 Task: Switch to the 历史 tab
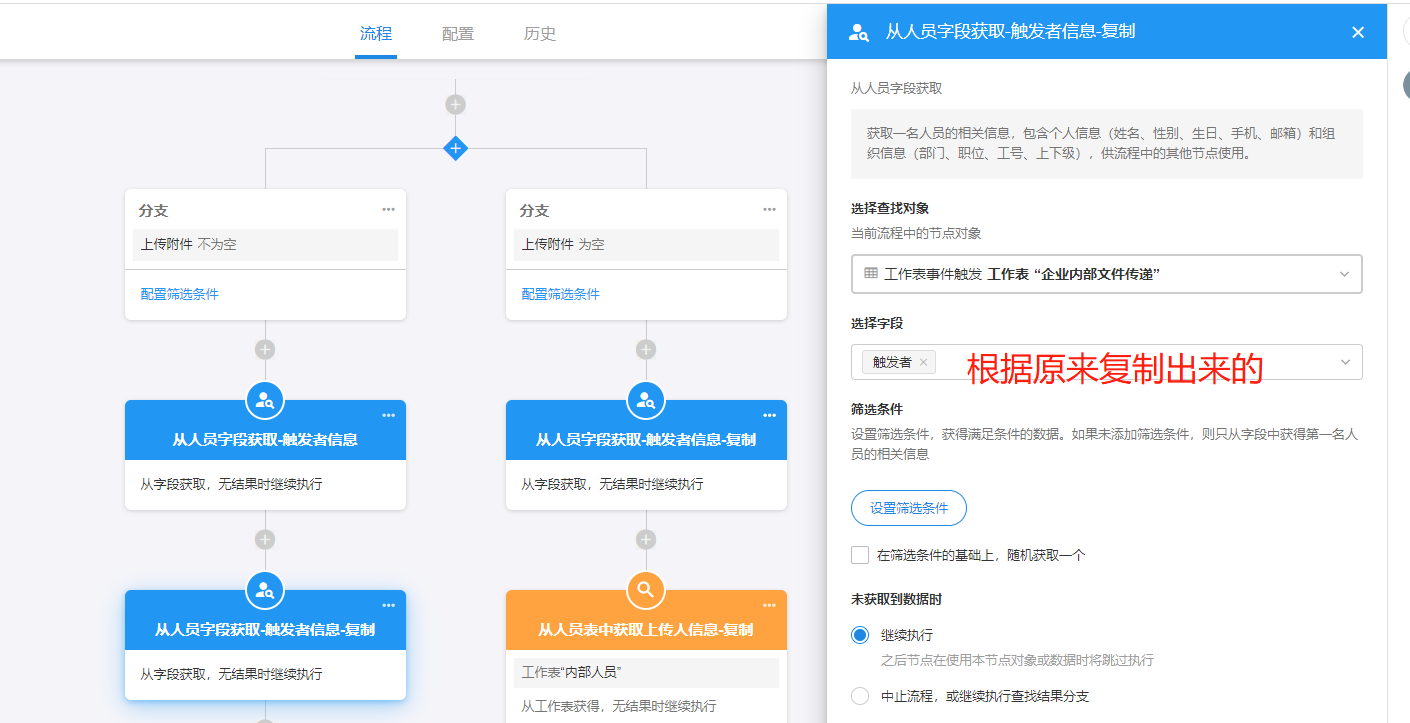click(540, 34)
